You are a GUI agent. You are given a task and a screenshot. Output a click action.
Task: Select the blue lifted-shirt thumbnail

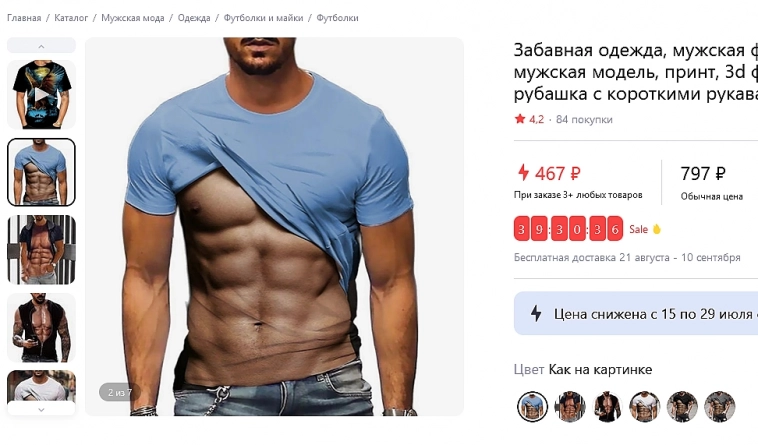click(41, 172)
